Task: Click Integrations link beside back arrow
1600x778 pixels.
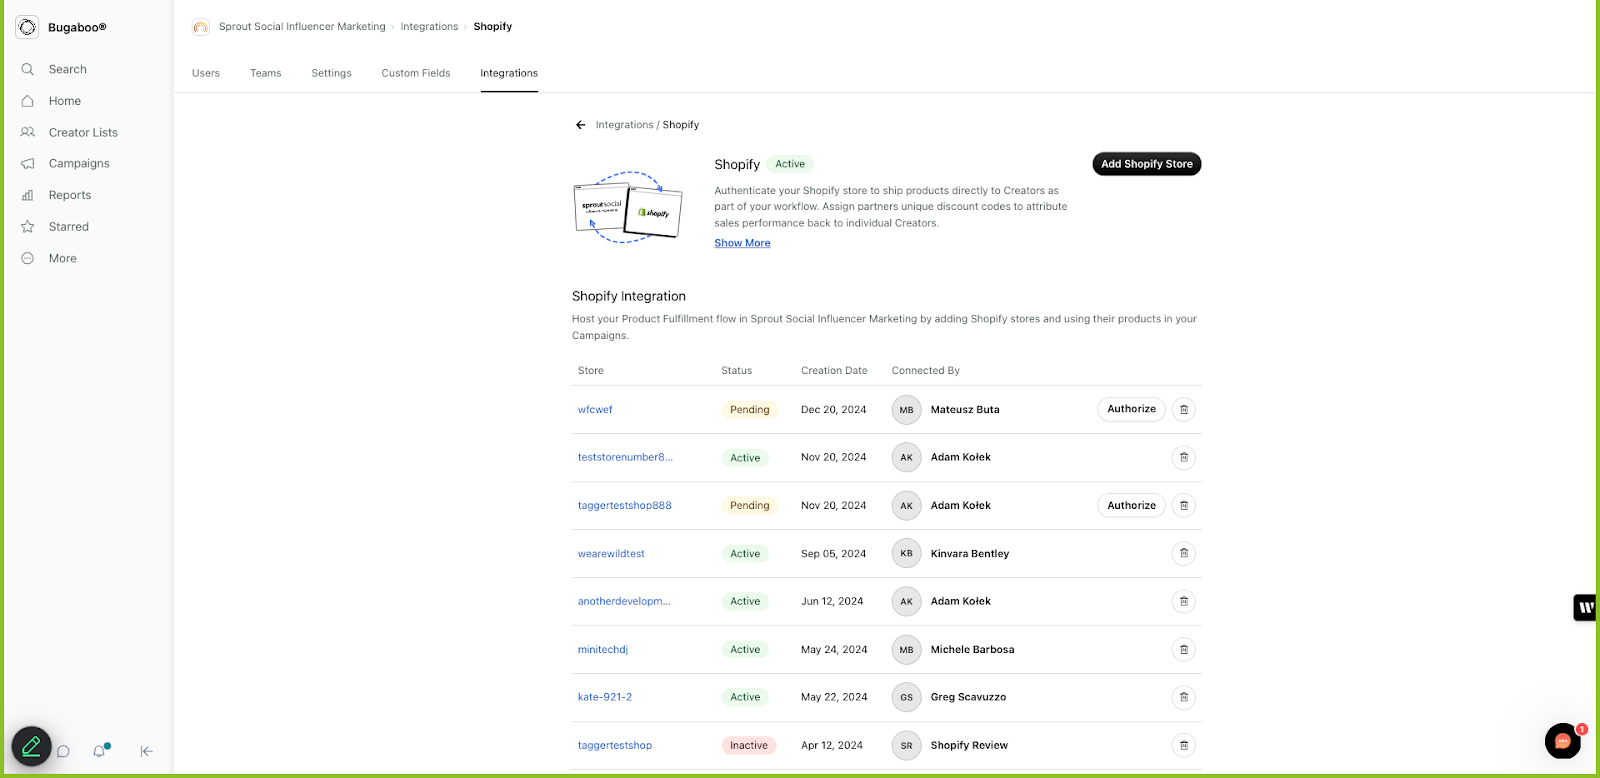Action: 624,125
